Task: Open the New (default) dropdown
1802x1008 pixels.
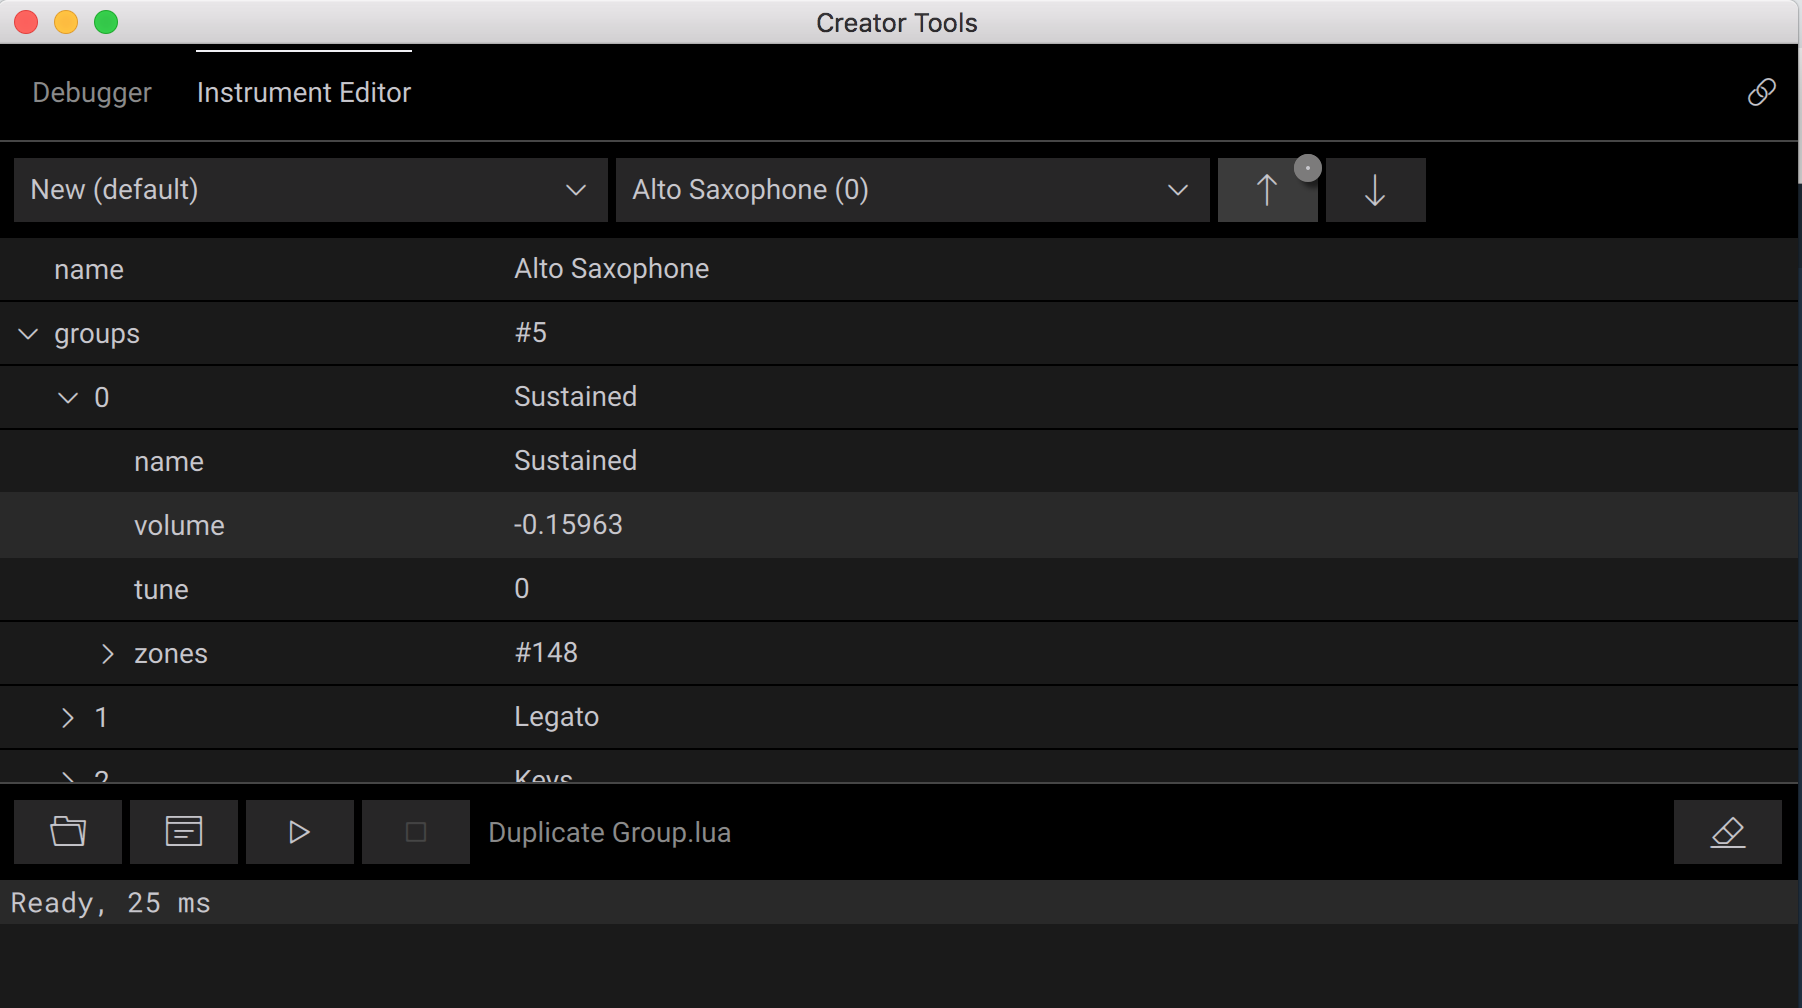Action: 310,190
